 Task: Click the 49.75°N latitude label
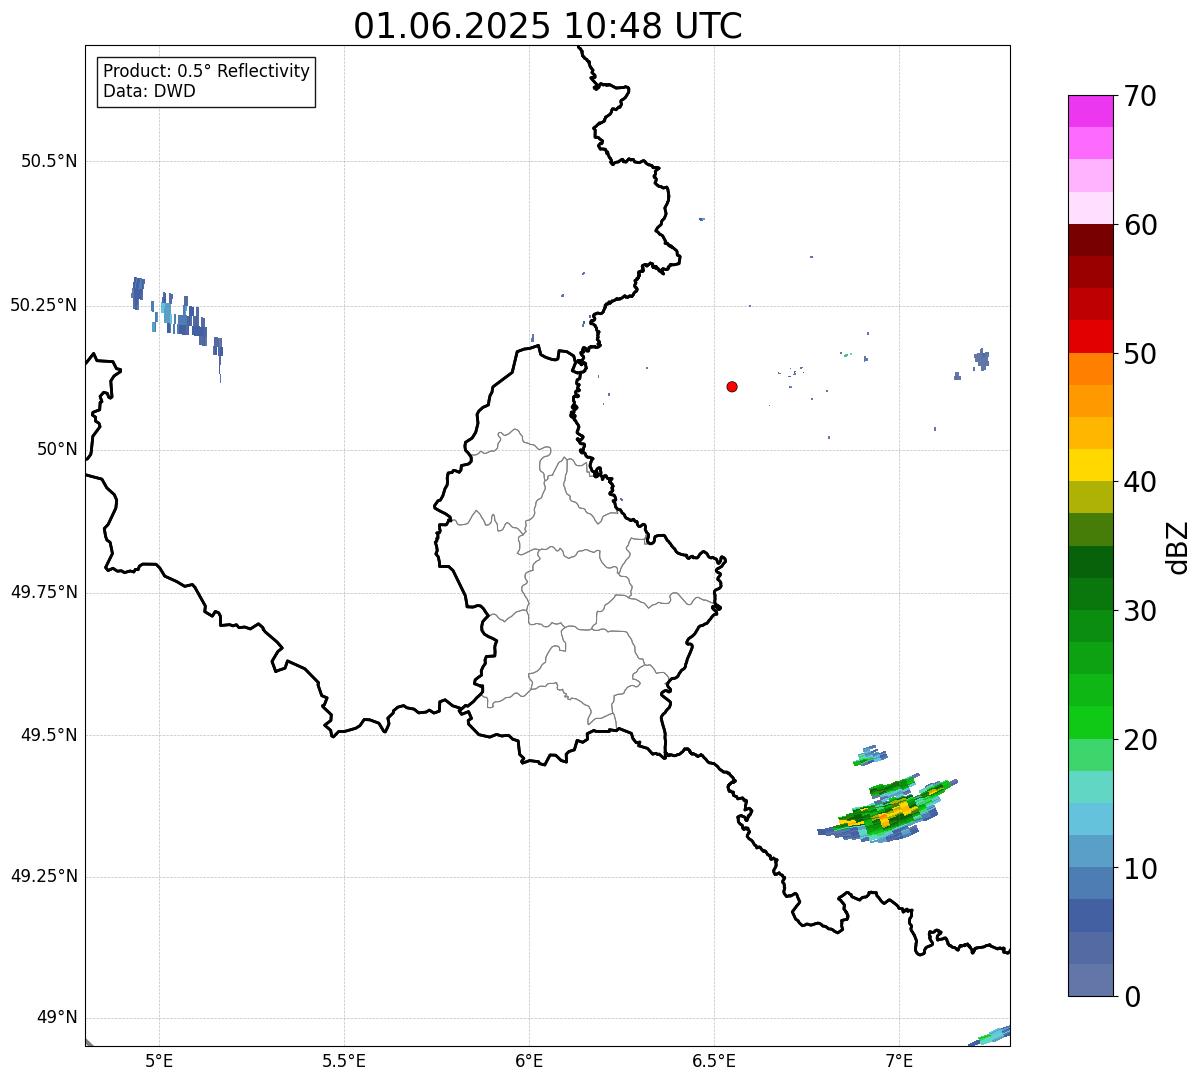pyautogui.click(x=43, y=592)
